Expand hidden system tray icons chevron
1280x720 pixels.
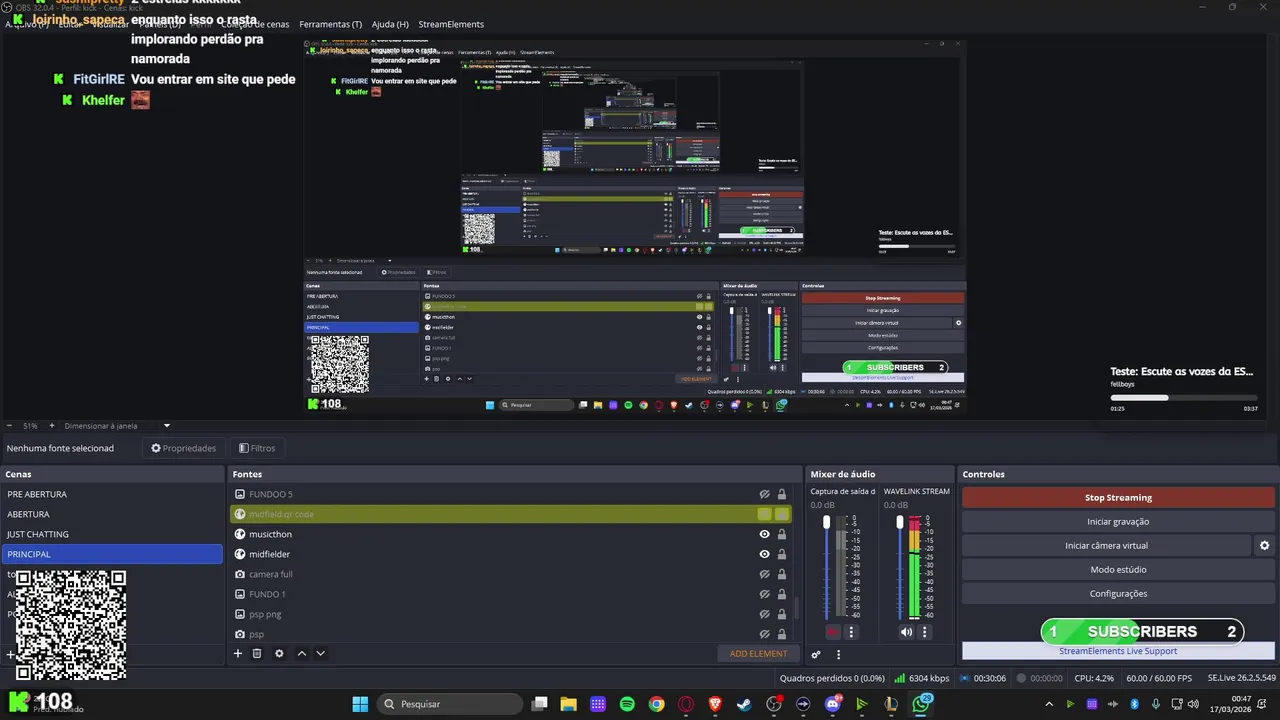pos(1048,704)
